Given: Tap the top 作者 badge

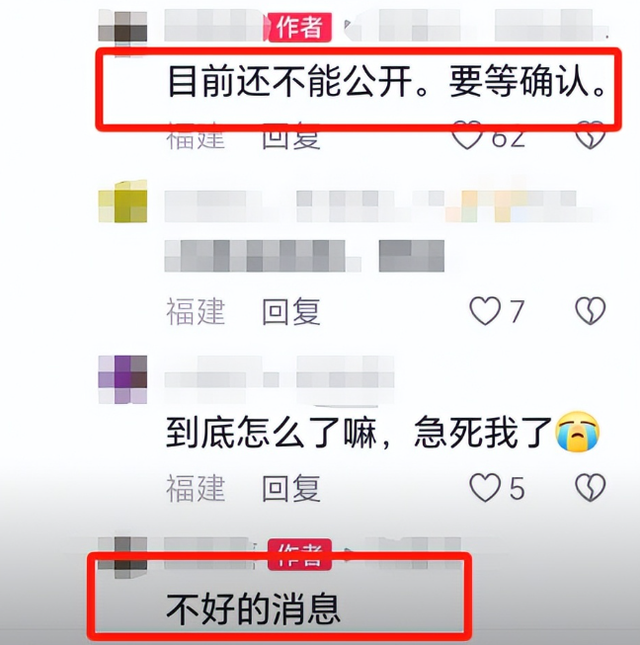Looking at the screenshot, I should coord(299,27).
